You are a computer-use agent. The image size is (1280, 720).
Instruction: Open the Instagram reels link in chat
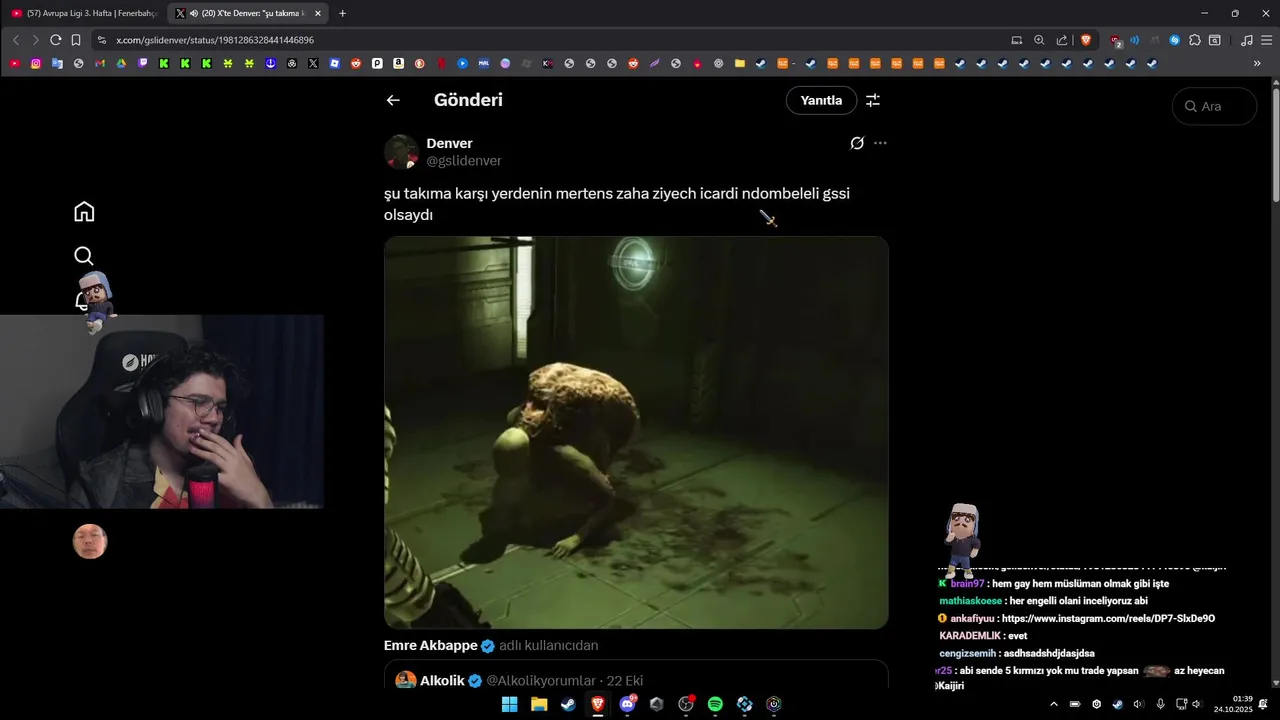coord(1108,619)
